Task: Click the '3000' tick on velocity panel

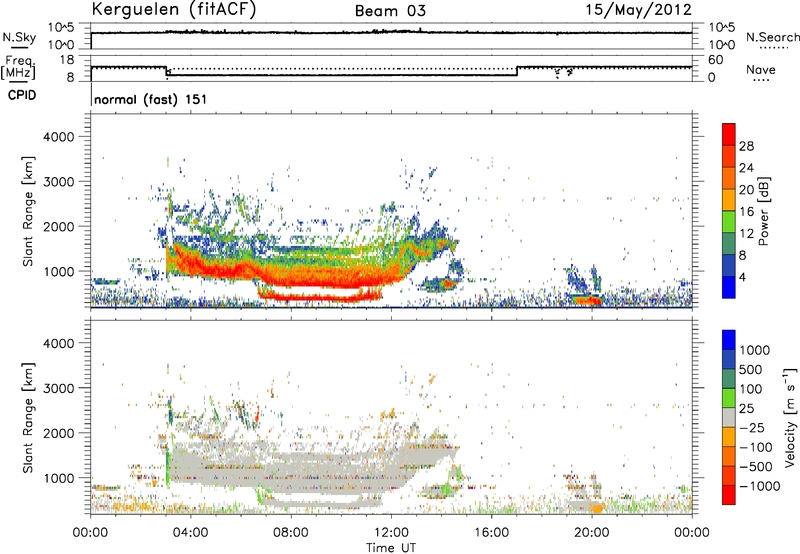Action: [58, 388]
